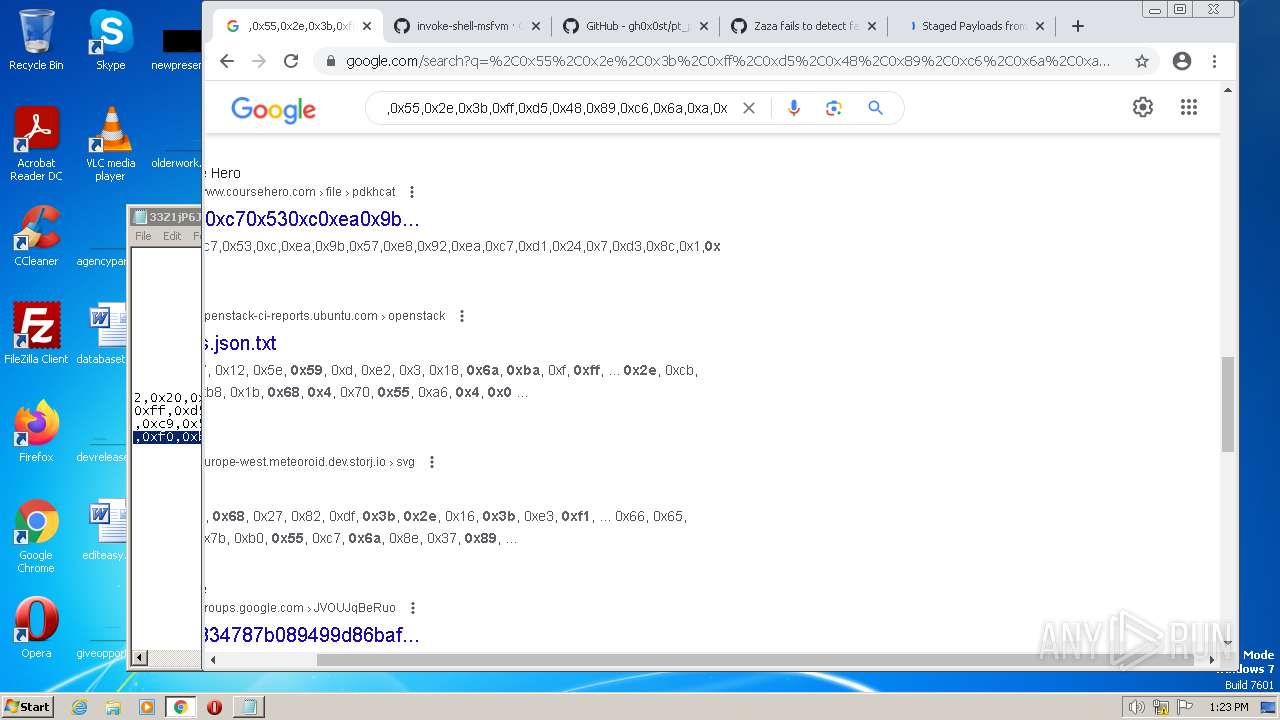
Task: Open more options for storj.io svg result
Action: (432, 462)
